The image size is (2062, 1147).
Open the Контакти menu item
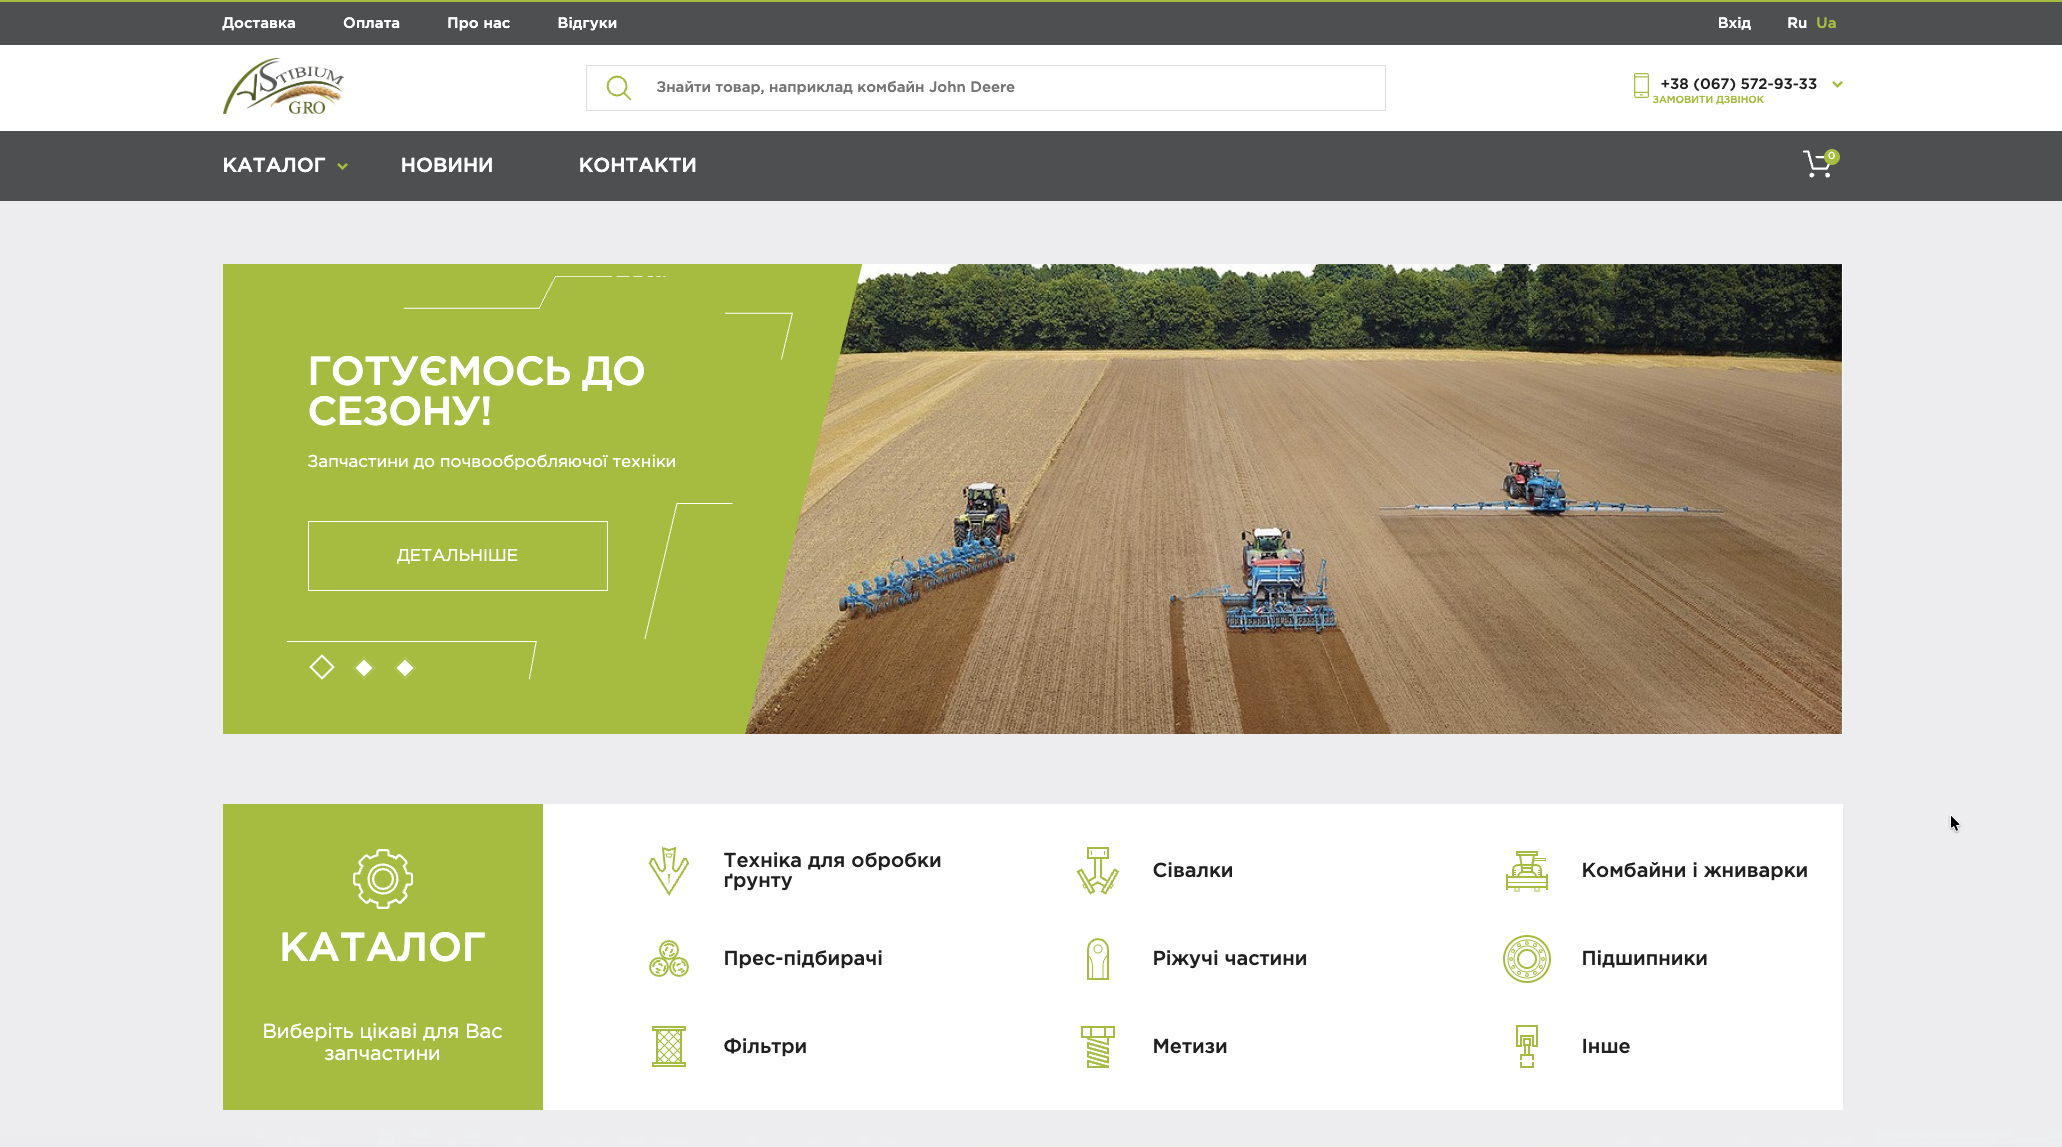(637, 165)
